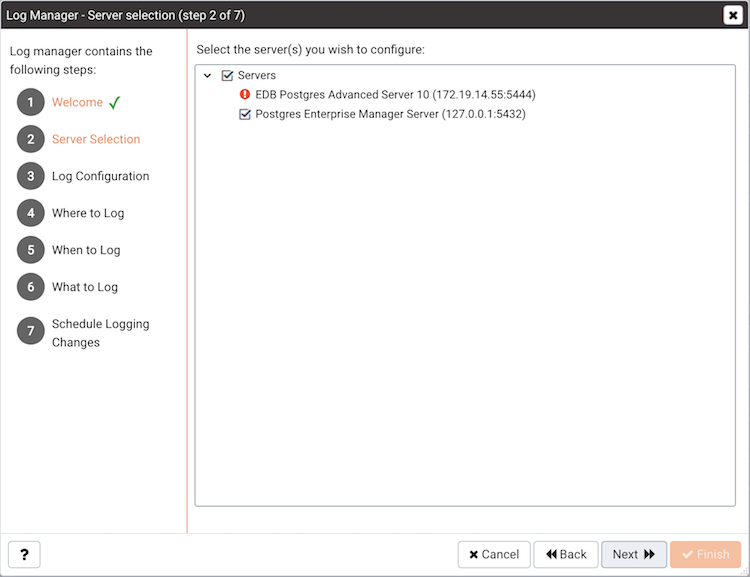Uncheck Postgres Enterprise Manager Server checkbox
The height and width of the screenshot is (577, 750).
[245, 114]
